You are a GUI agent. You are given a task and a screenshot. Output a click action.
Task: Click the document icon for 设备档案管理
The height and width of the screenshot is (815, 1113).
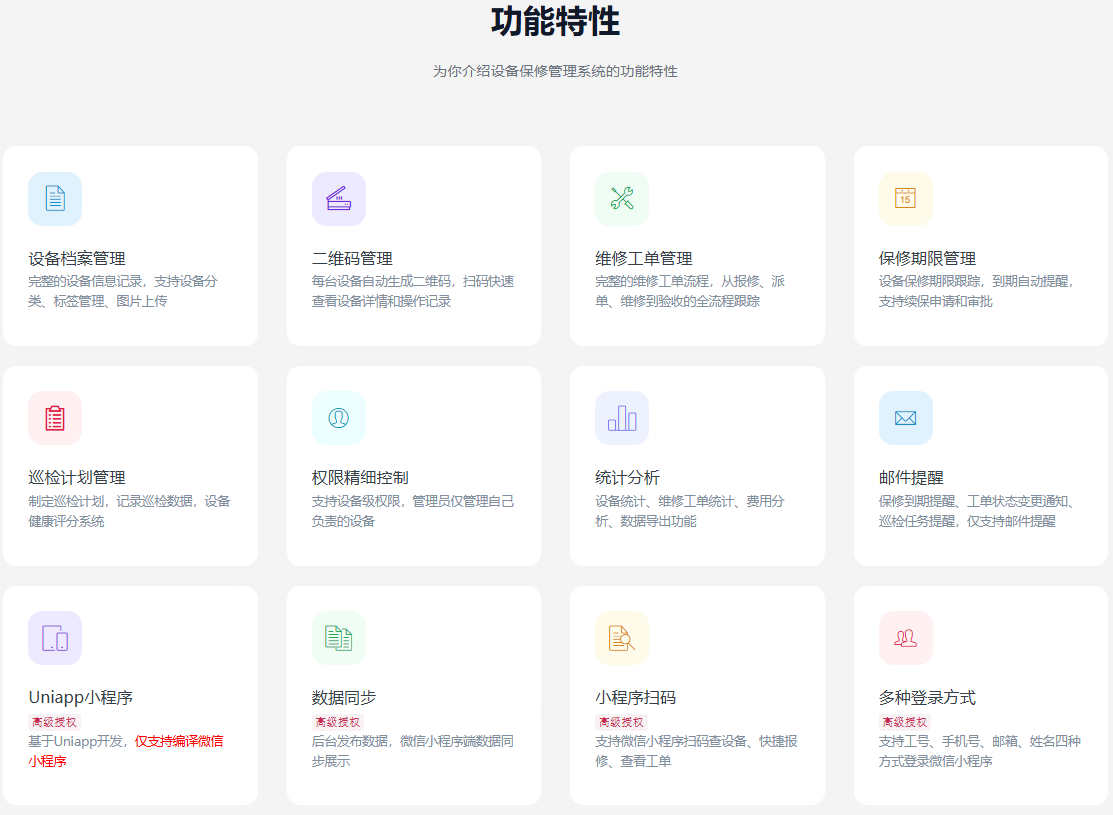coord(55,199)
